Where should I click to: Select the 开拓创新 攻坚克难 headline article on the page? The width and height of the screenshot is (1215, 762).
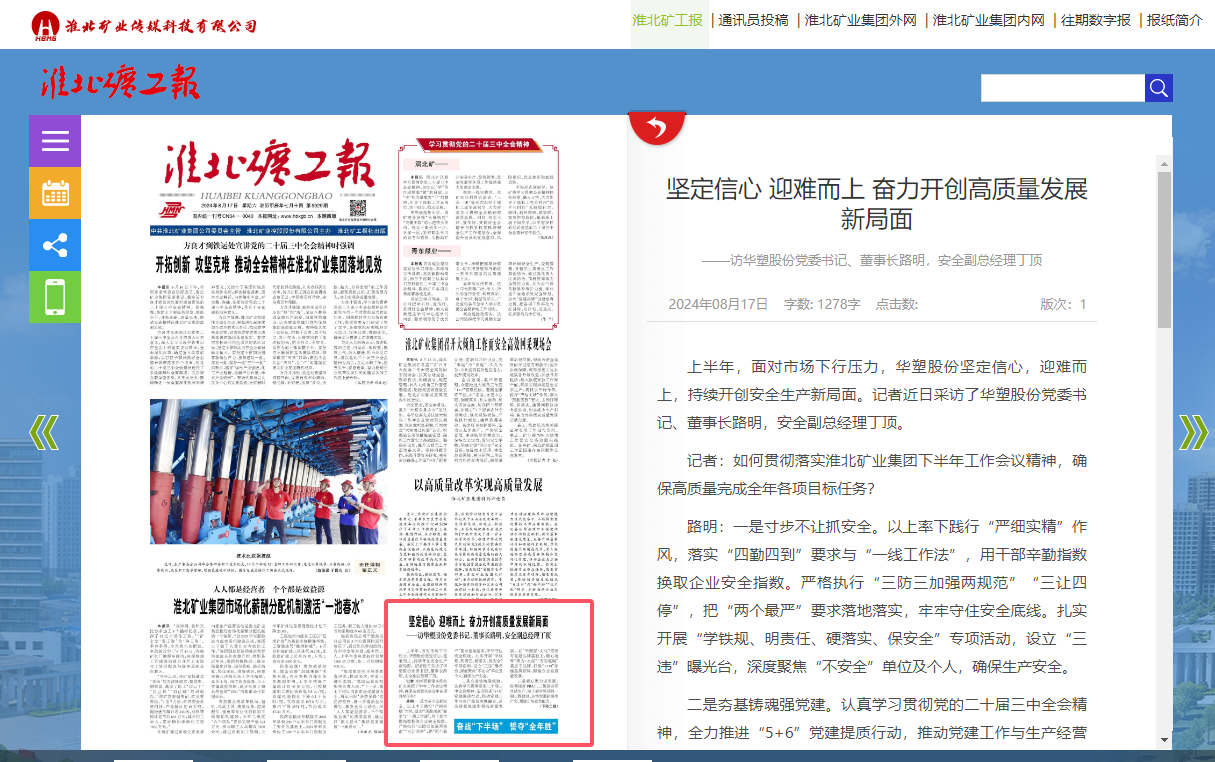(268, 265)
